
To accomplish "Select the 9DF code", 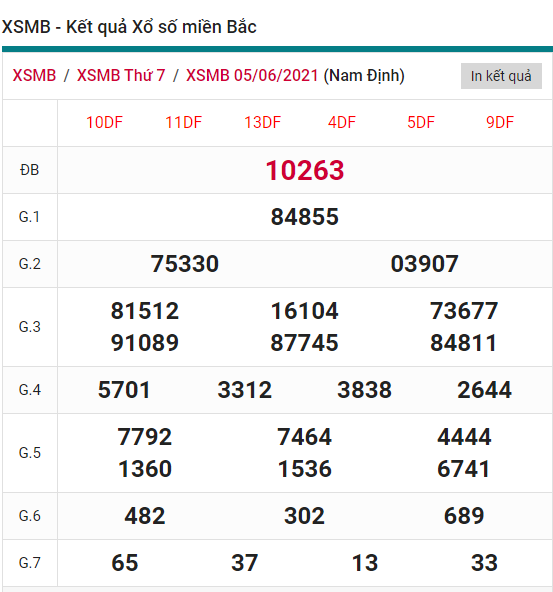I will pos(500,123).
